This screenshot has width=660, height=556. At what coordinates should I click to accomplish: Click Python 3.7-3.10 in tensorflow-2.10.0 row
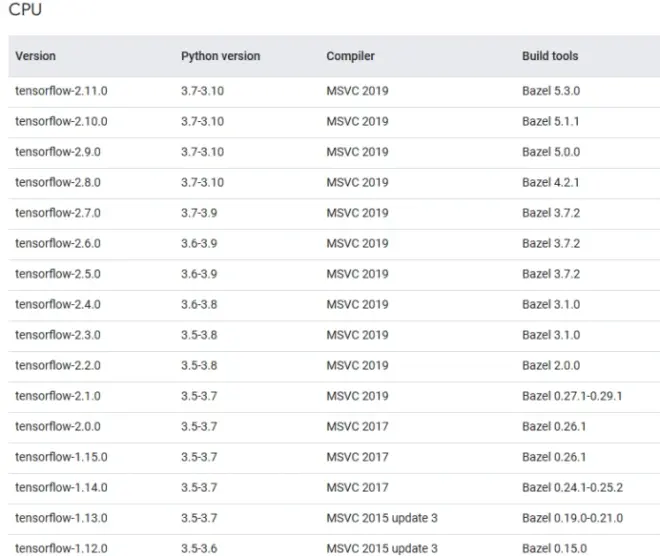pyautogui.click(x=202, y=122)
